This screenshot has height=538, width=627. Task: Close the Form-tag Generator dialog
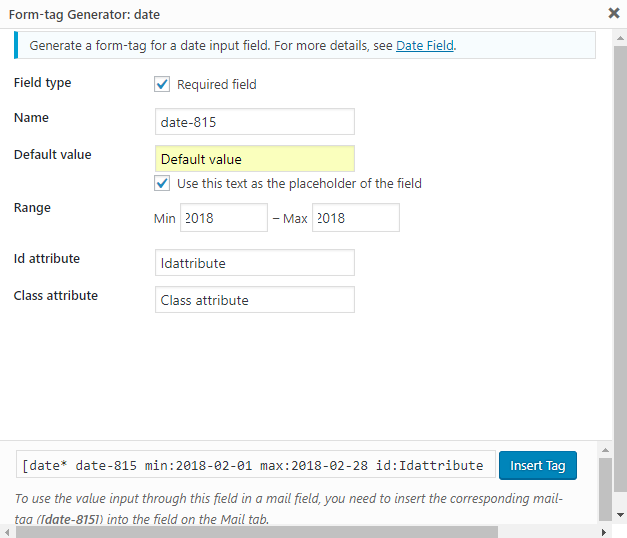pyautogui.click(x=612, y=13)
